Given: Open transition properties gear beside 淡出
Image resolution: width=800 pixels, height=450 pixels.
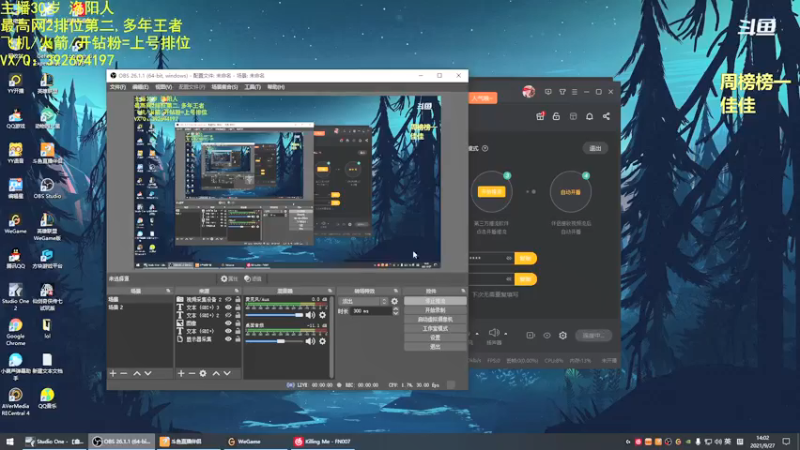Looking at the screenshot, I should pyautogui.click(x=394, y=302).
